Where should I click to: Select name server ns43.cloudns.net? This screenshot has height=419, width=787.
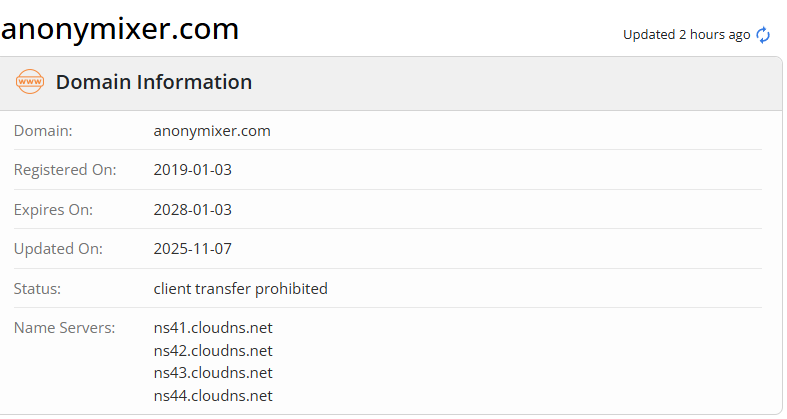point(213,373)
